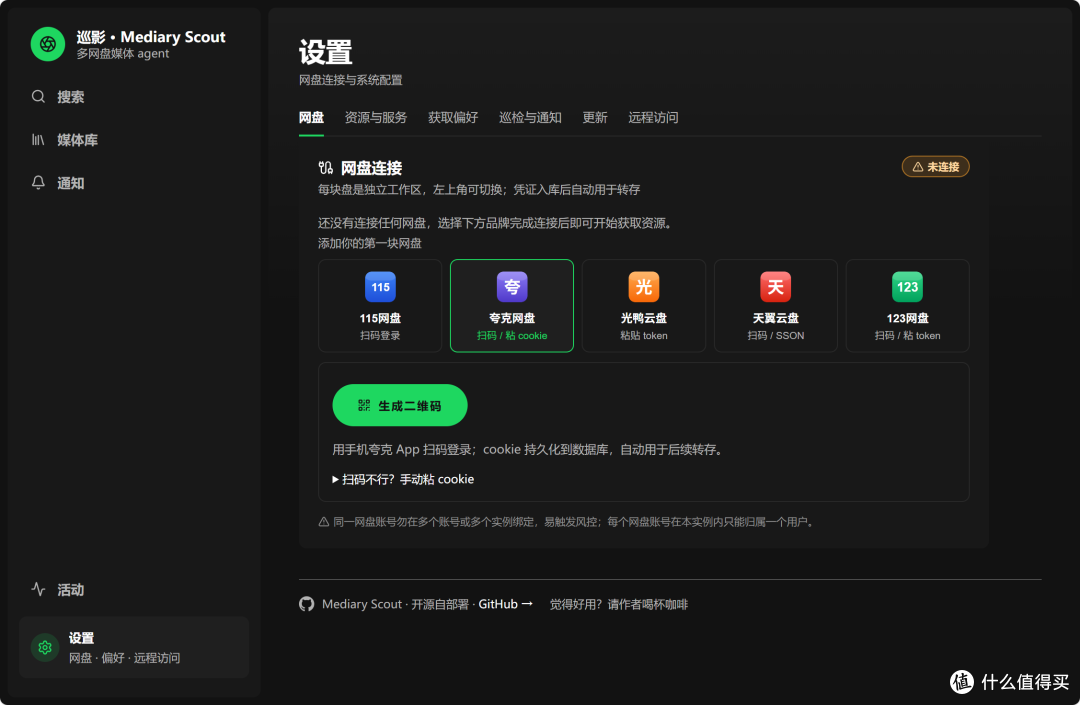Switch to the 资源与服务 tab
The width and height of the screenshot is (1080, 705).
(375, 118)
